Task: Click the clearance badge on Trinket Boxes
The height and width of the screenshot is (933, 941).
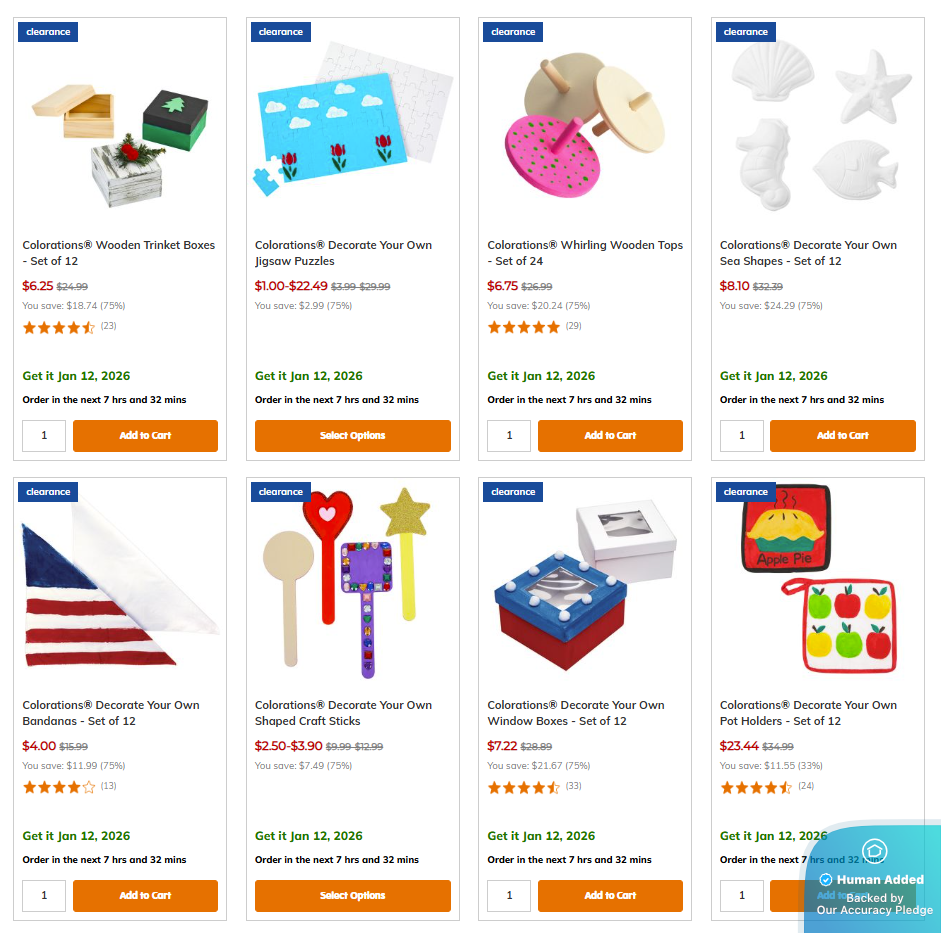Action: coord(48,32)
